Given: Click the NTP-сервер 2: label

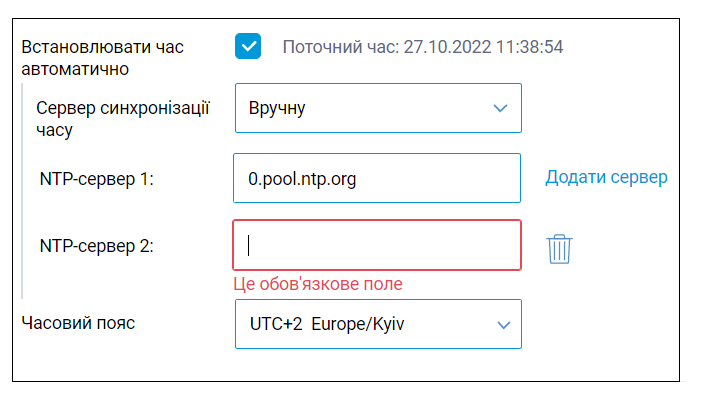Looking at the screenshot, I should coord(96,246).
